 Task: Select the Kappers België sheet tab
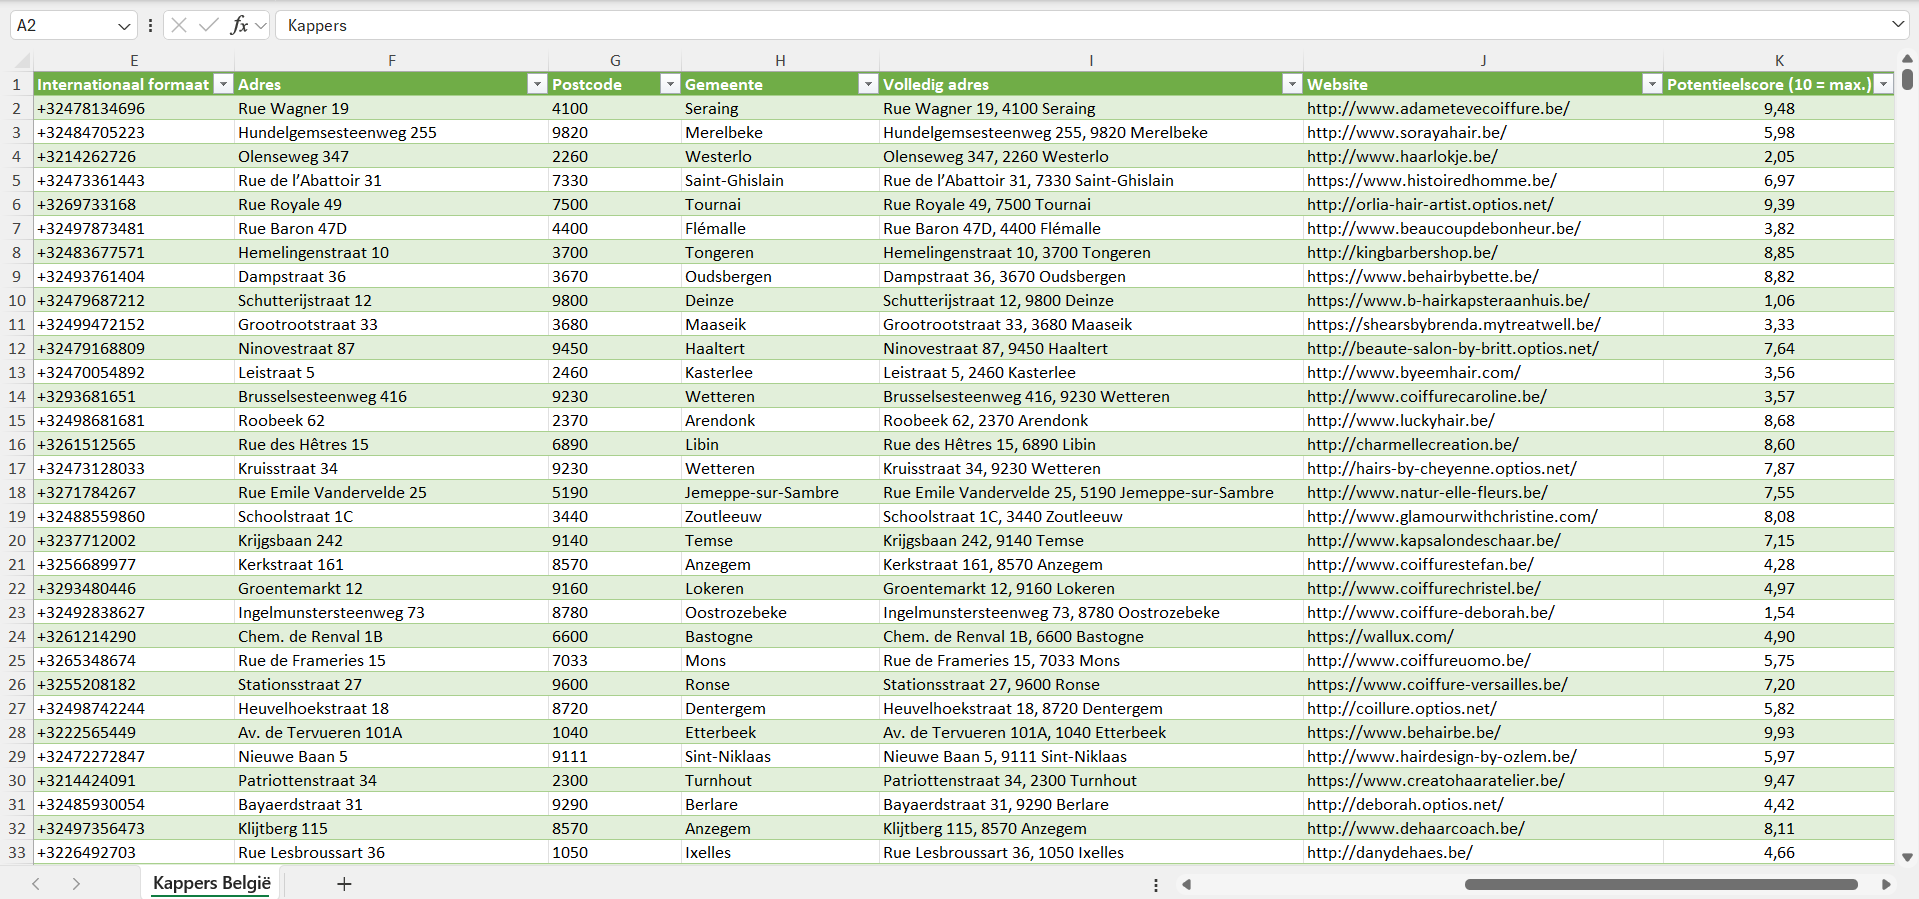[x=212, y=884]
